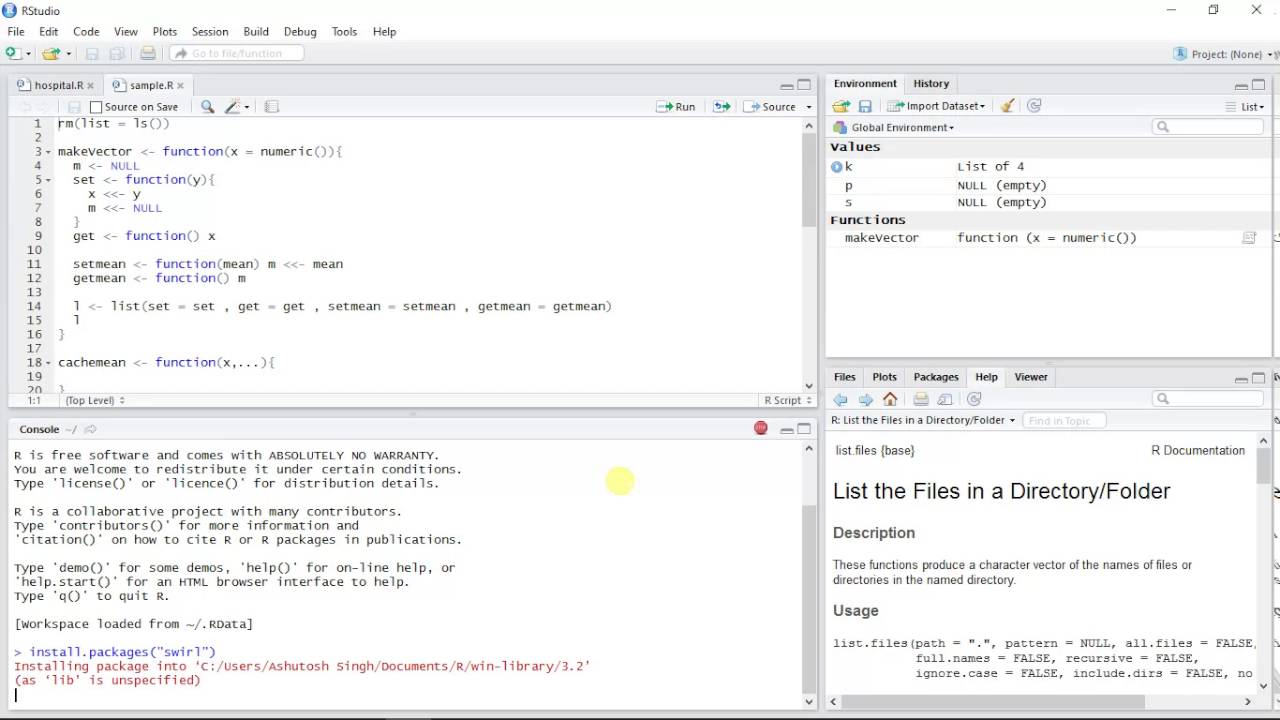Screen dimensions: 1280x720
Task: Click the Source button
Action: pos(770,106)
